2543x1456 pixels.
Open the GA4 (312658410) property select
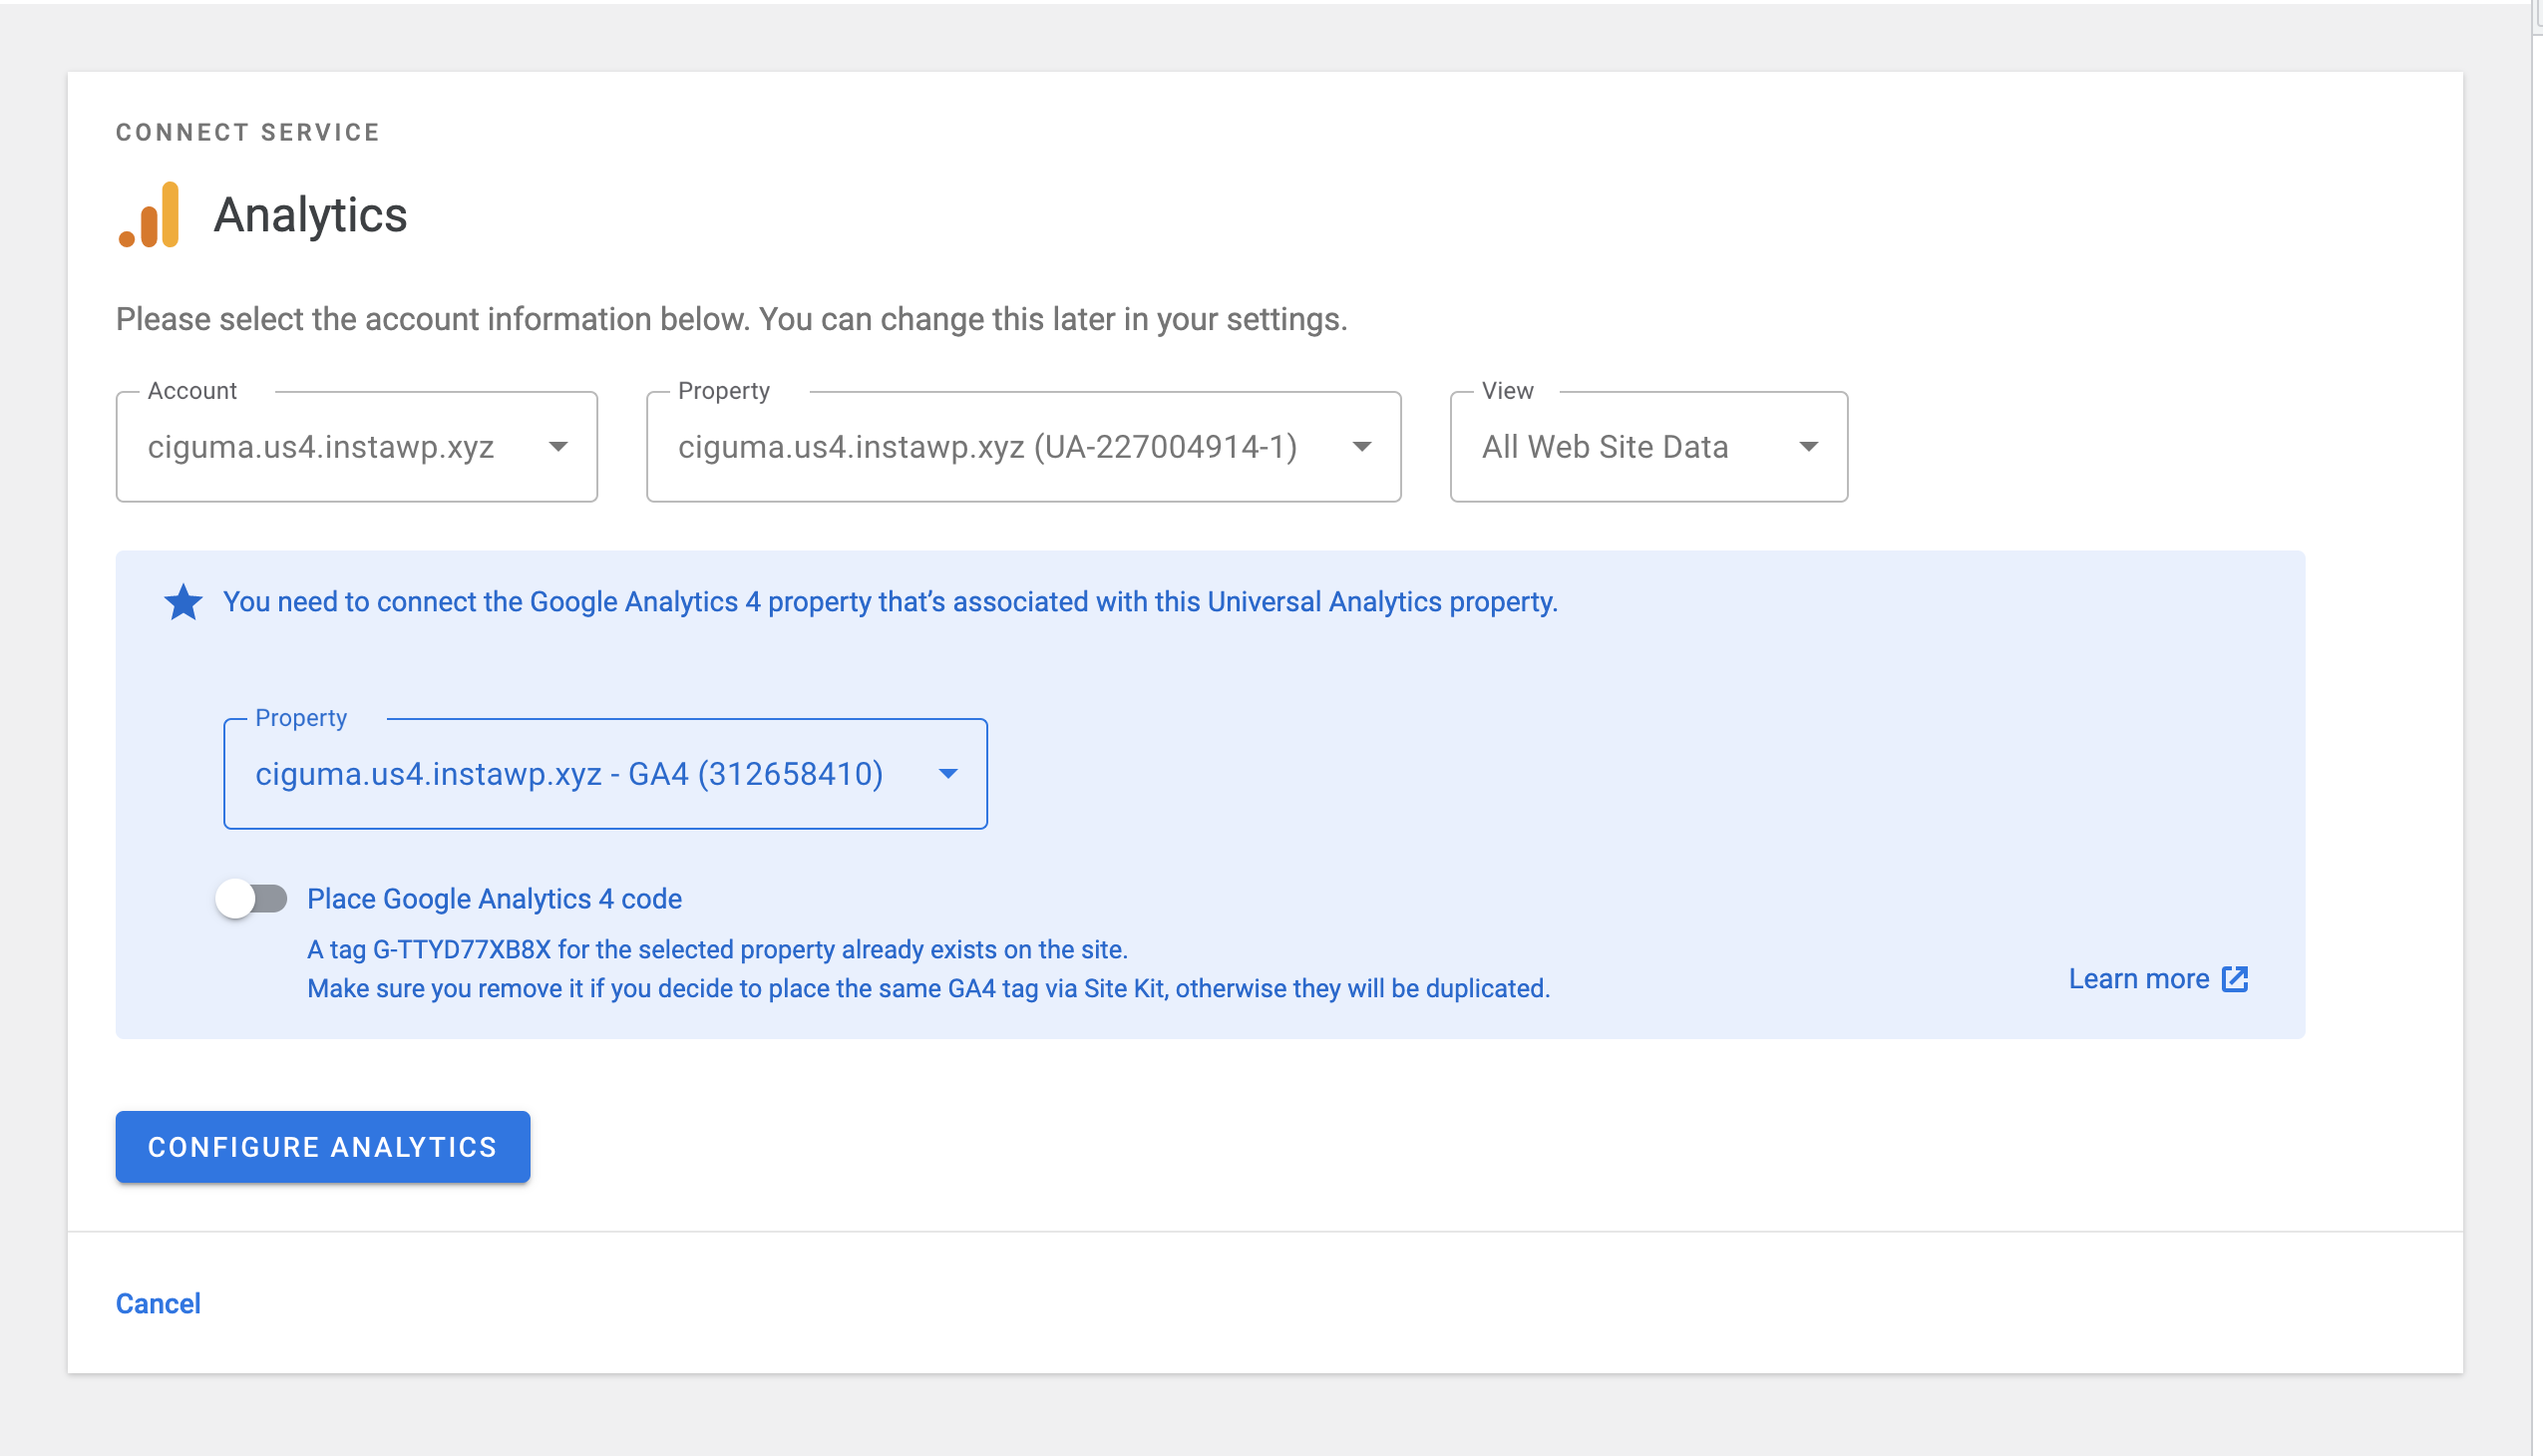pyautogui.click(x=570, y=774)
